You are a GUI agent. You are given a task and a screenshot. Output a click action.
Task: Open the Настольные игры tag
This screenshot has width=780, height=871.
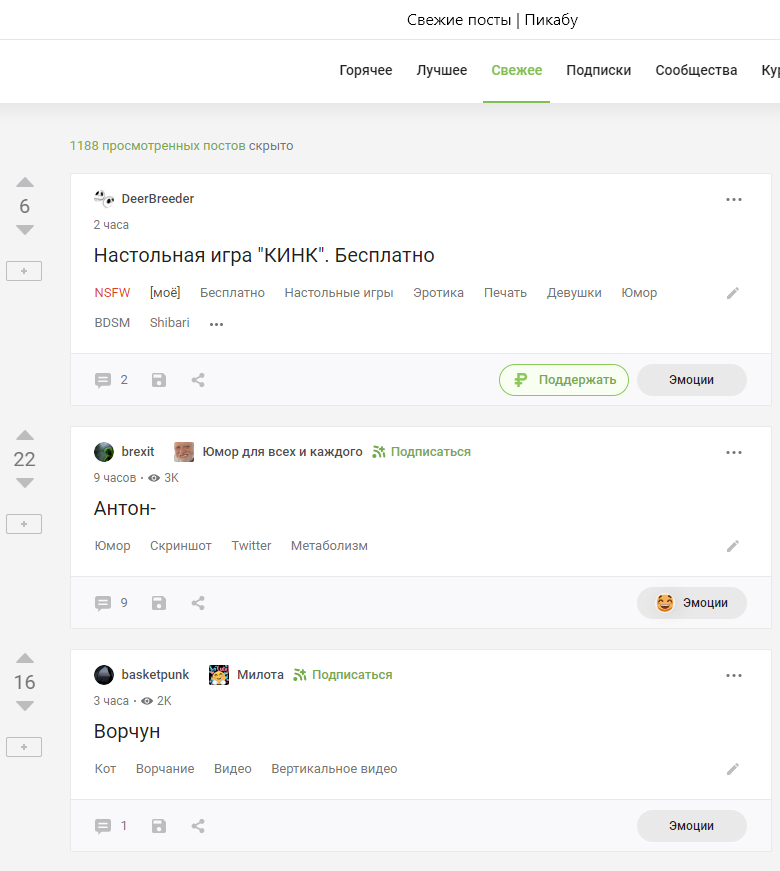[338, 293]
